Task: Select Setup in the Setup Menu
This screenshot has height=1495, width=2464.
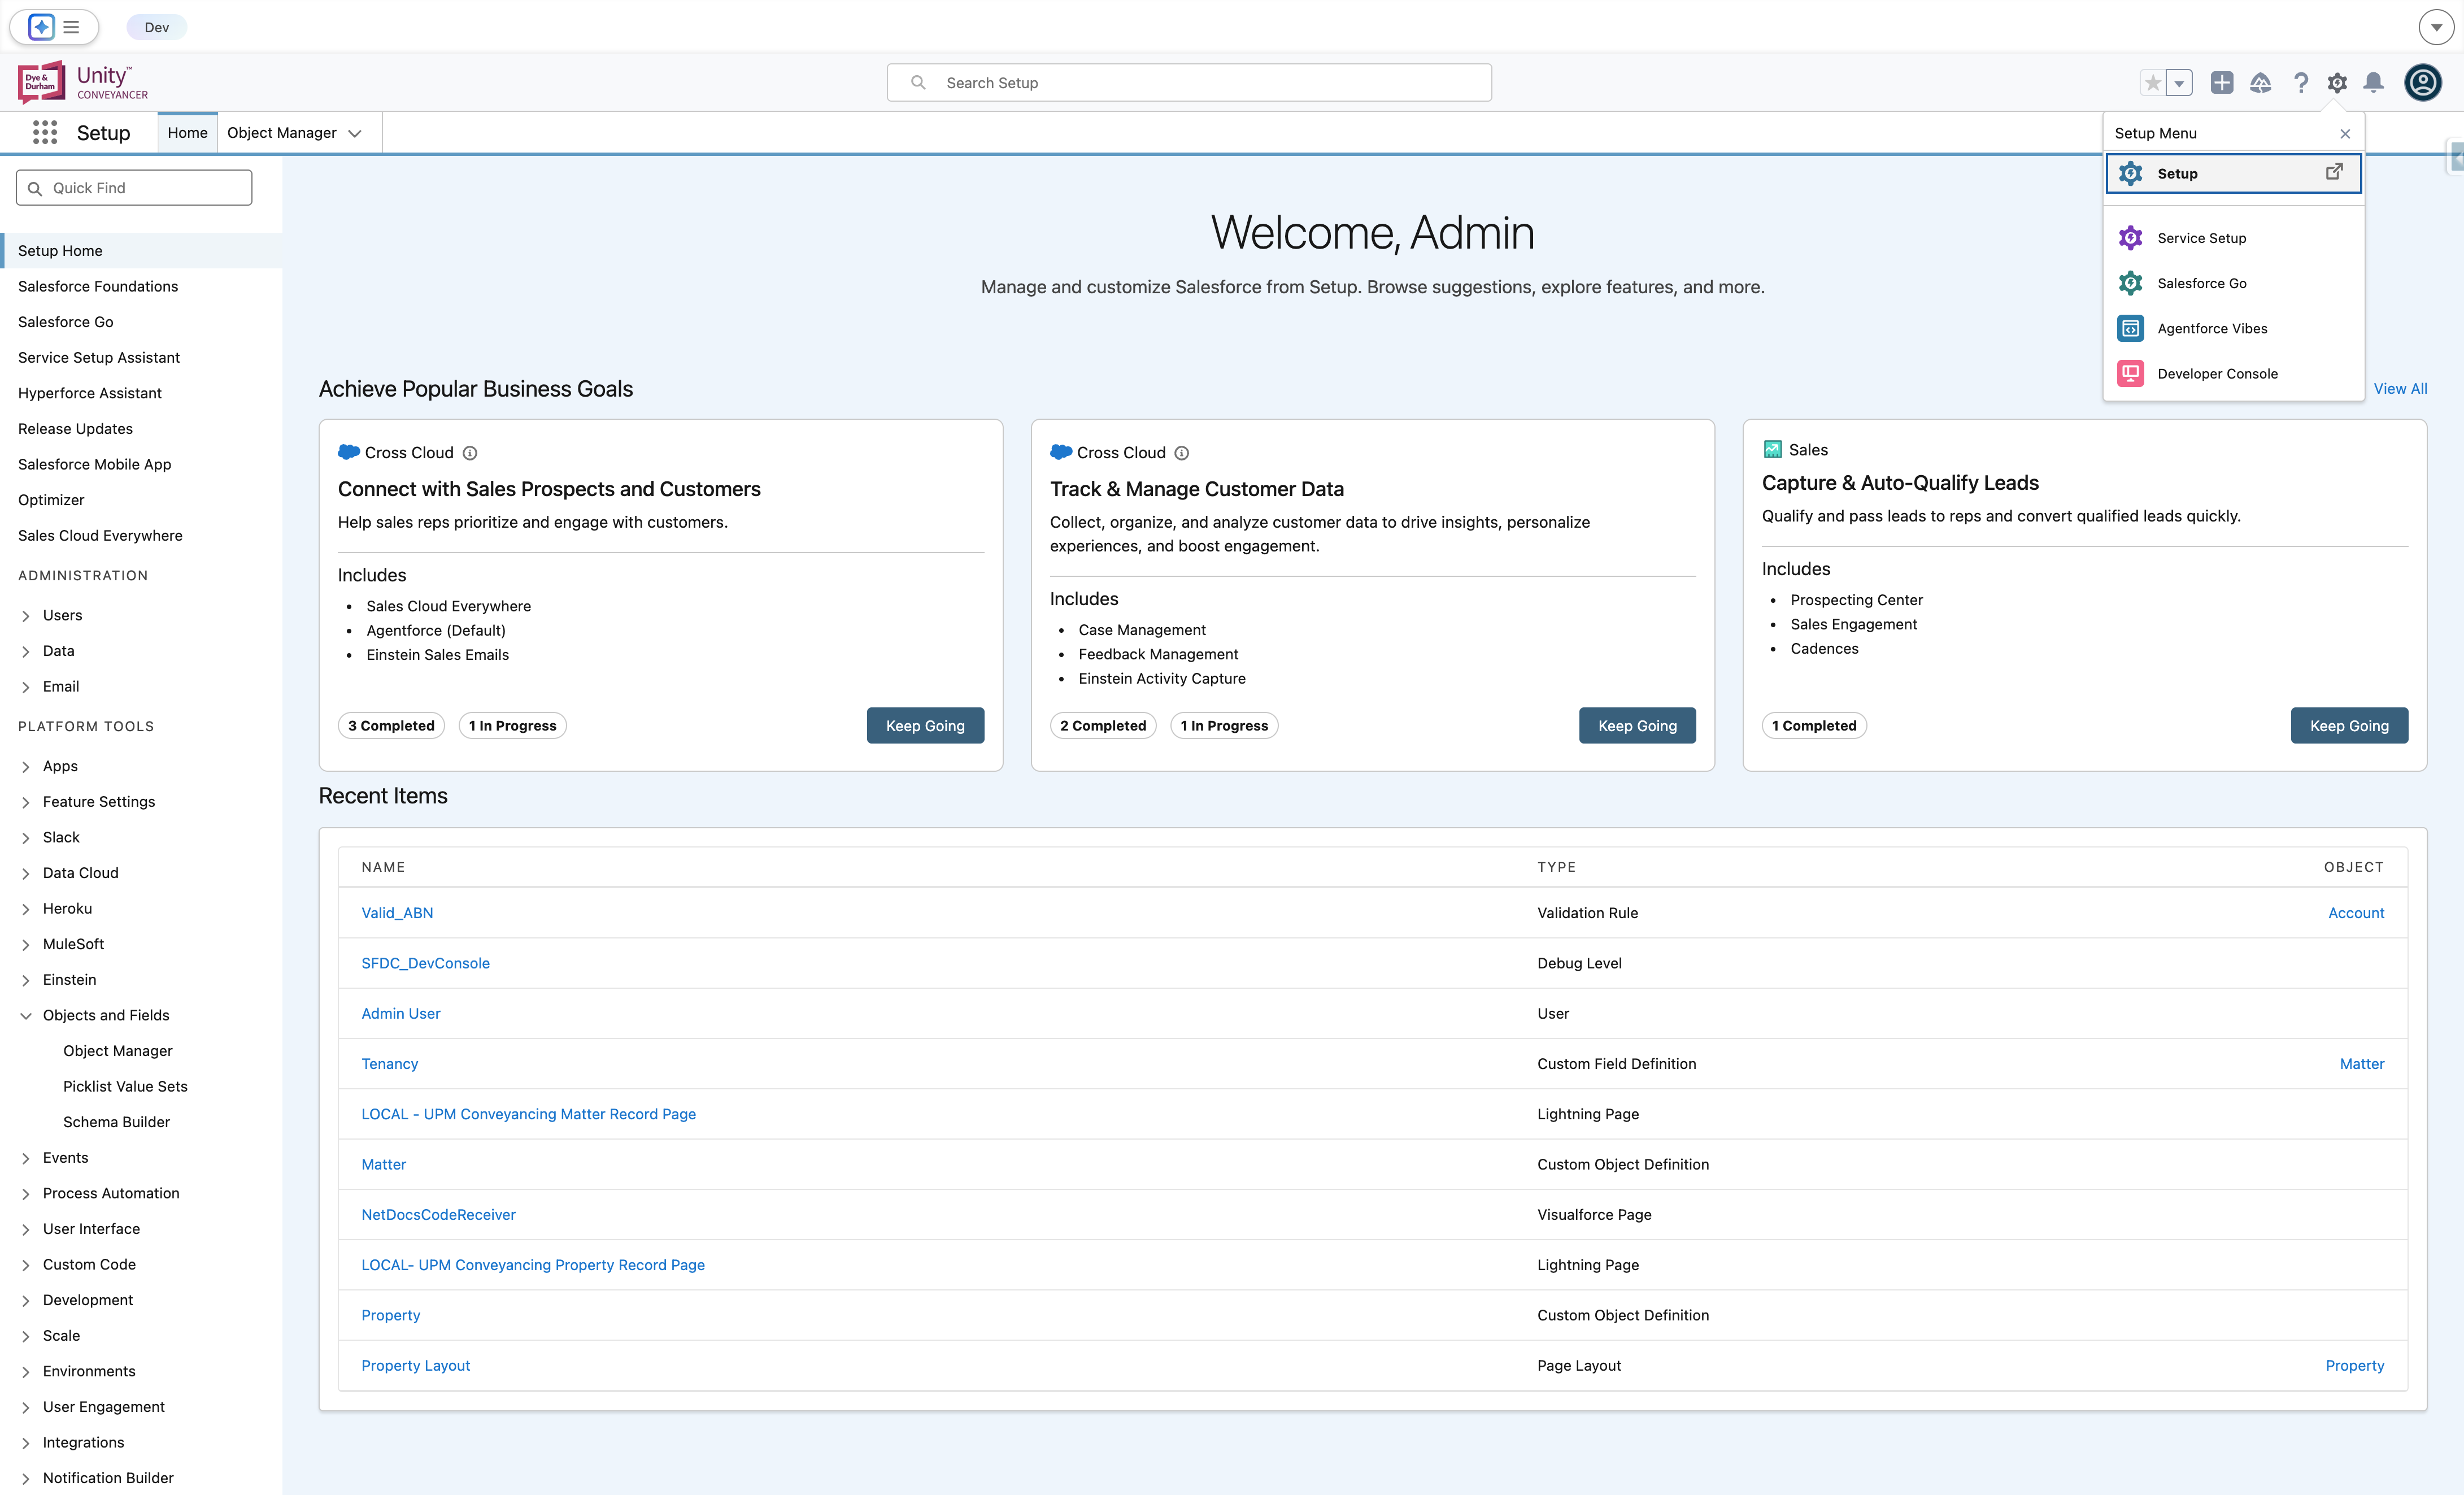Action: pyautogui.click(x=2233, y=173)
